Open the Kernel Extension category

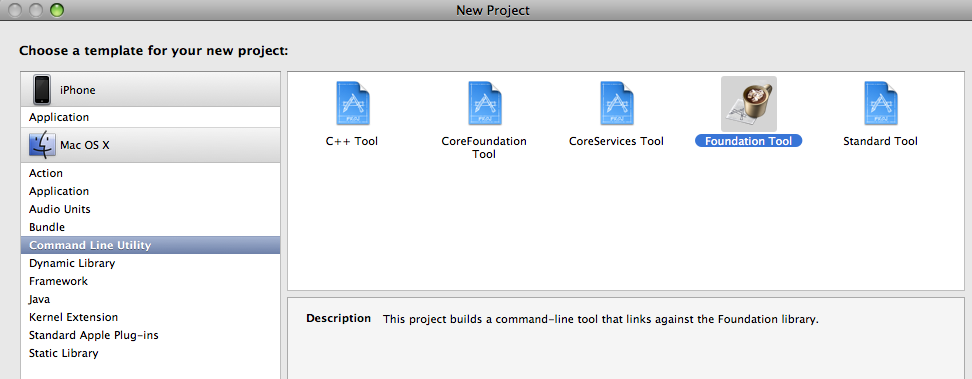click(x=151, y=318)
